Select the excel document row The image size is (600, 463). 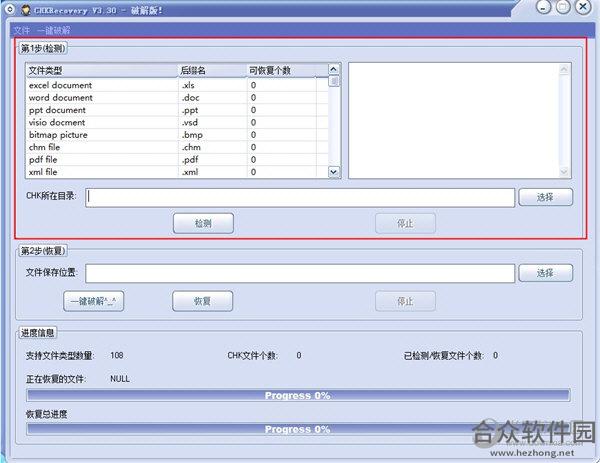pyautogui.click(x=177, y=85)
